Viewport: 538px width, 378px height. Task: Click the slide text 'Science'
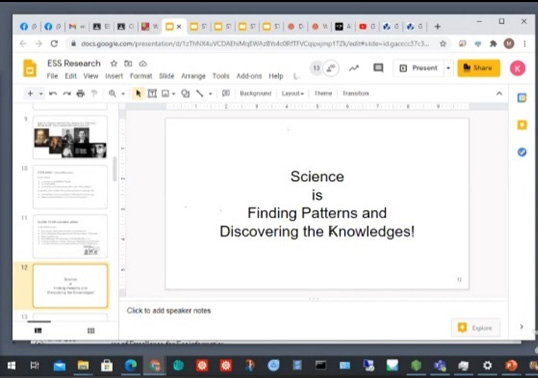317,176
